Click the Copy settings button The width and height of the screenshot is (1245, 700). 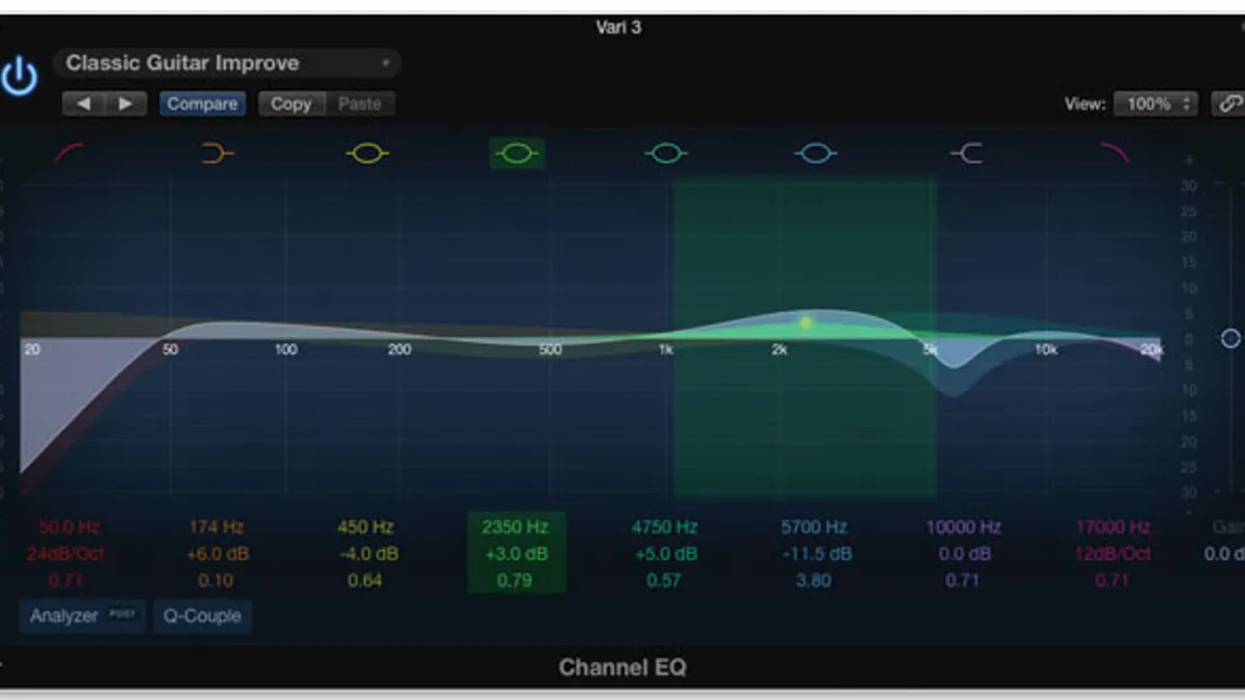tap(291, 104)
